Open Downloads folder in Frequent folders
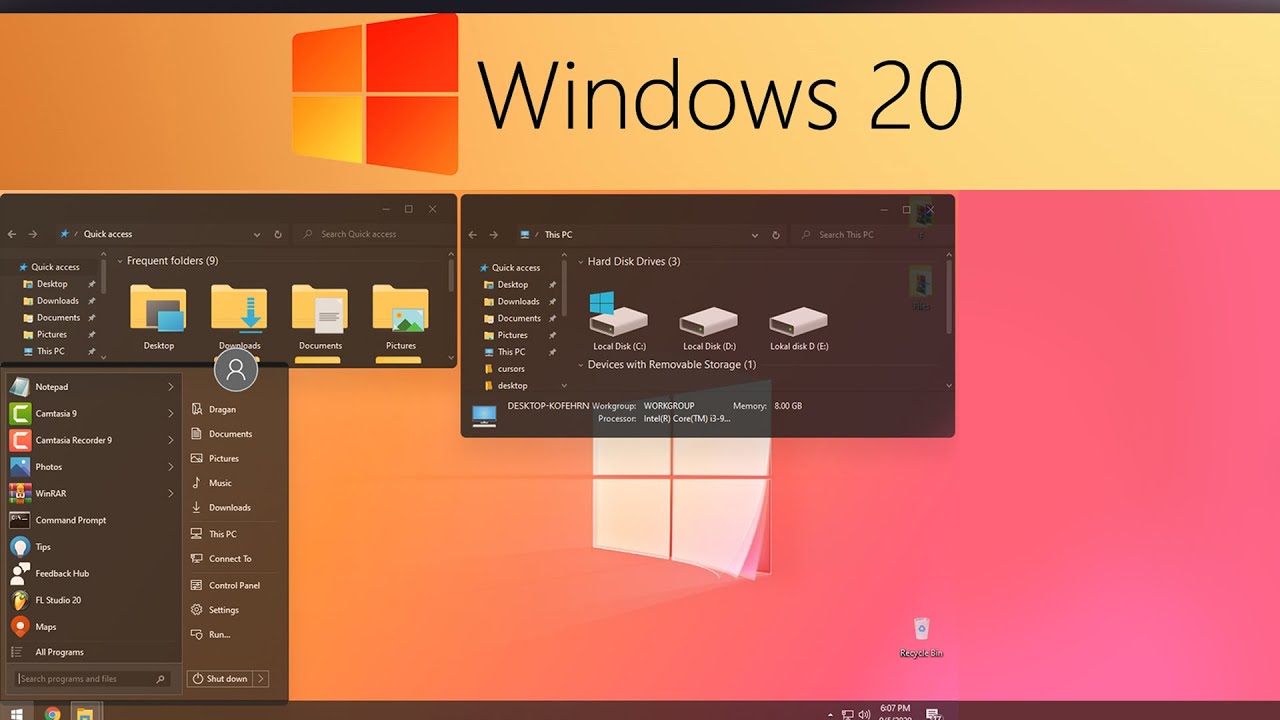Screen dimensions: 1280x720 coord(239,317)
